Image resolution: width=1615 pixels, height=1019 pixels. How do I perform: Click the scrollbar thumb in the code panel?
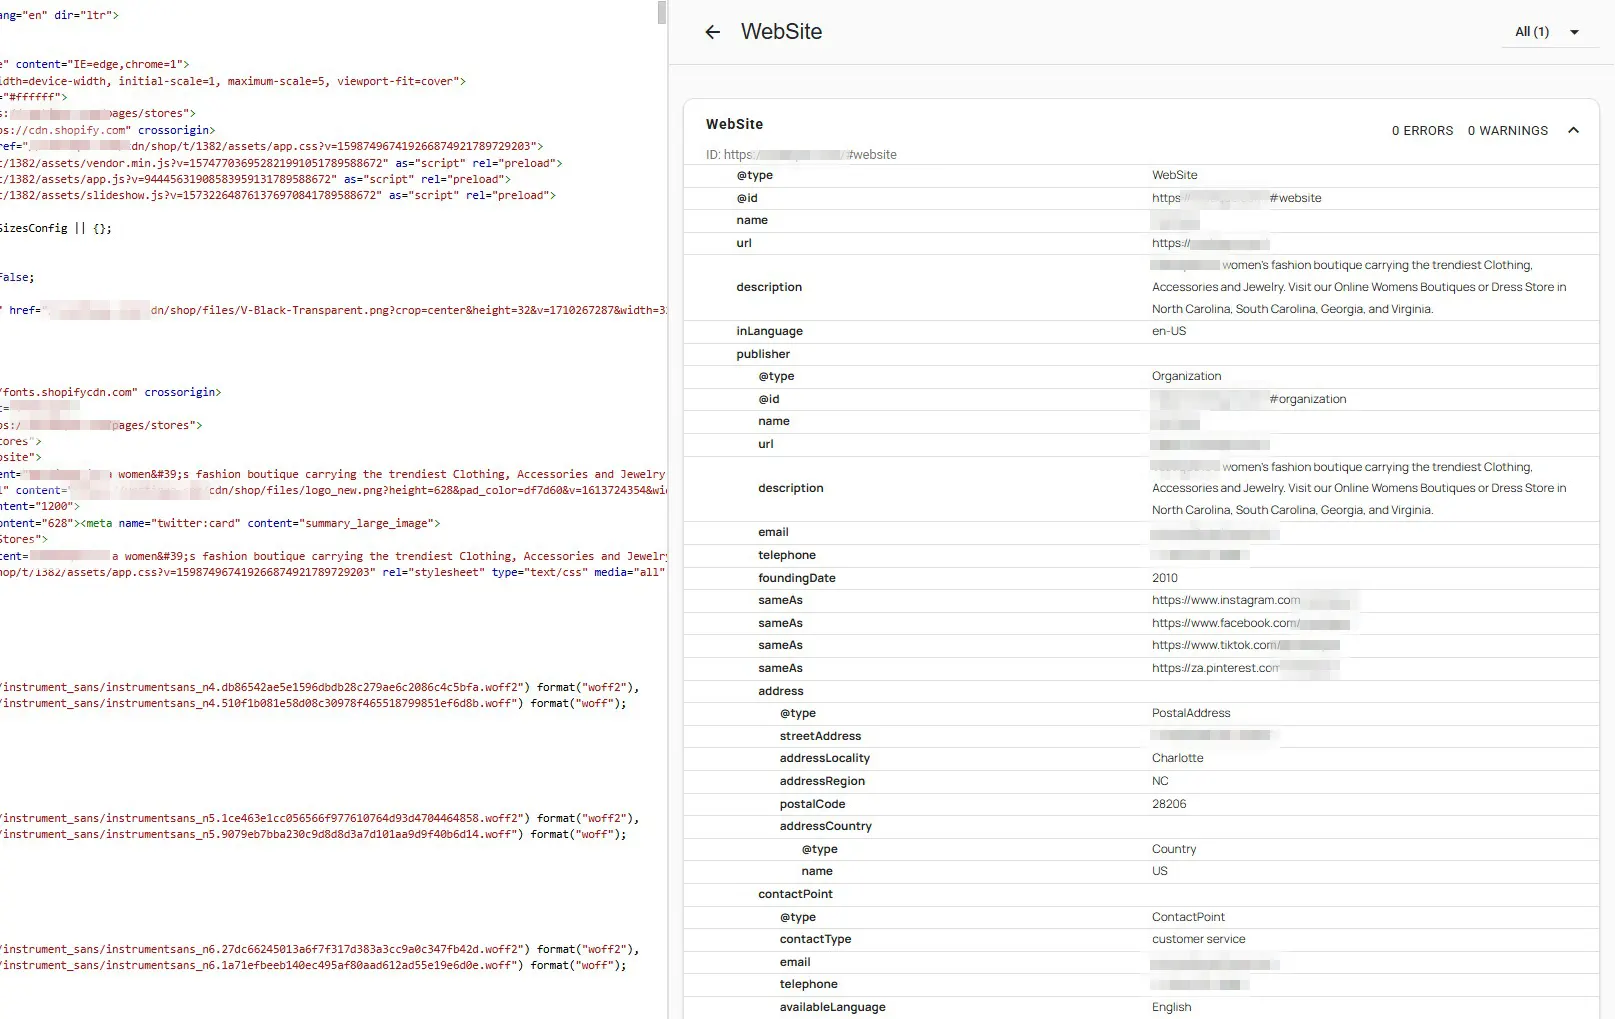662,13
